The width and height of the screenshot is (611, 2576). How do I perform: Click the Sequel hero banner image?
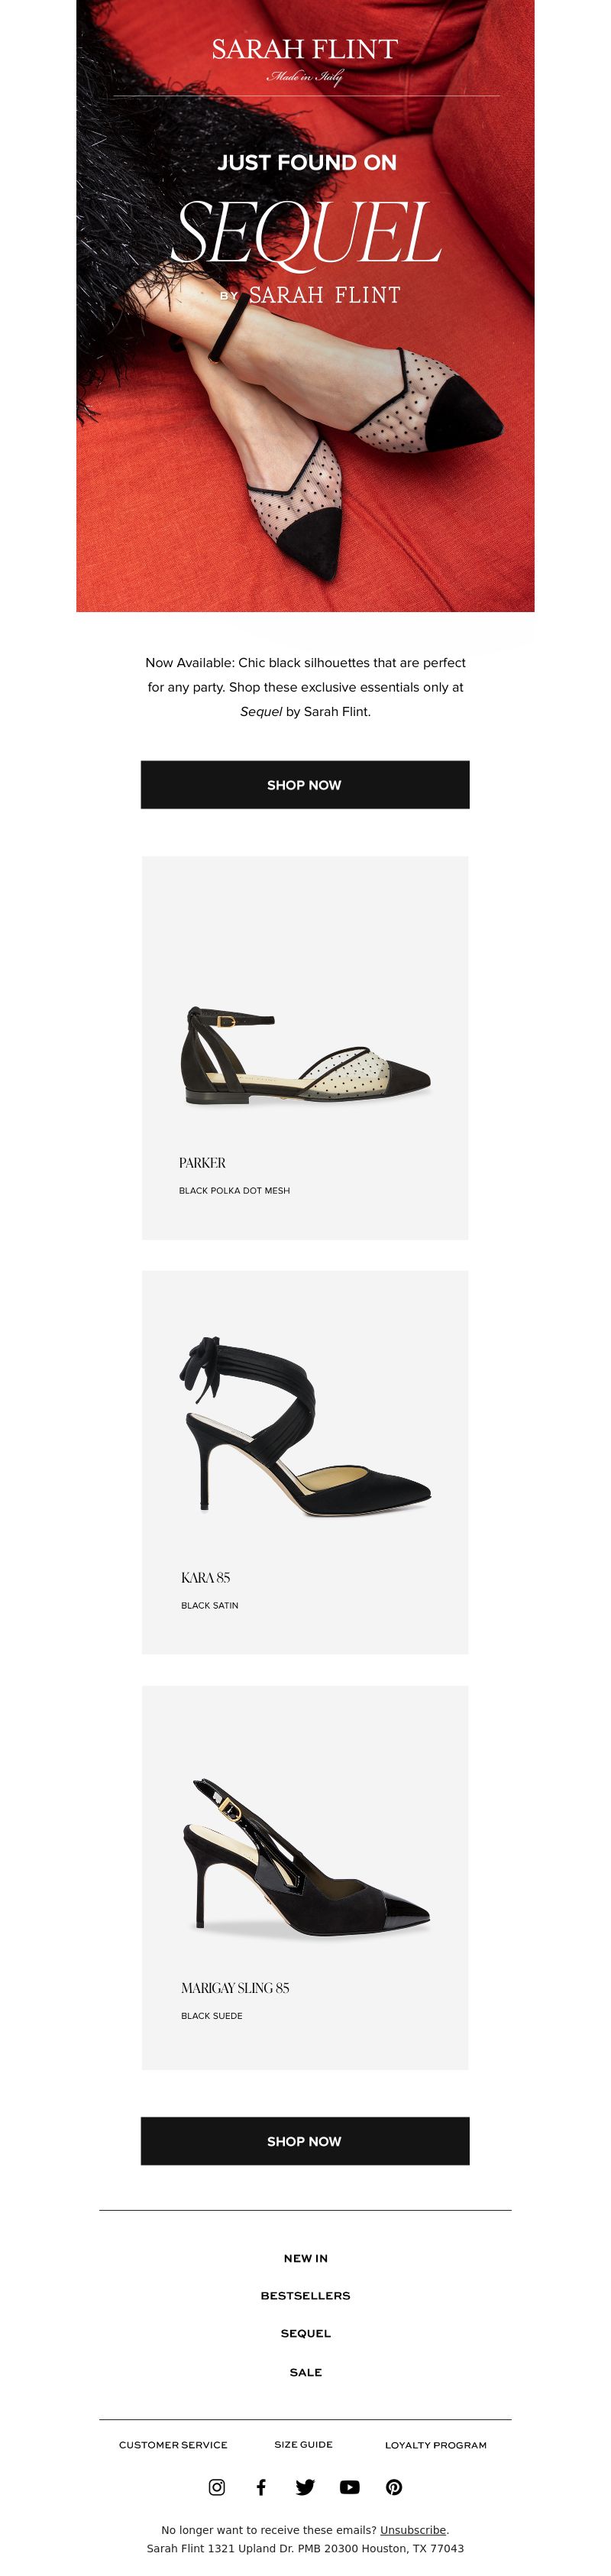click(305, 306)
